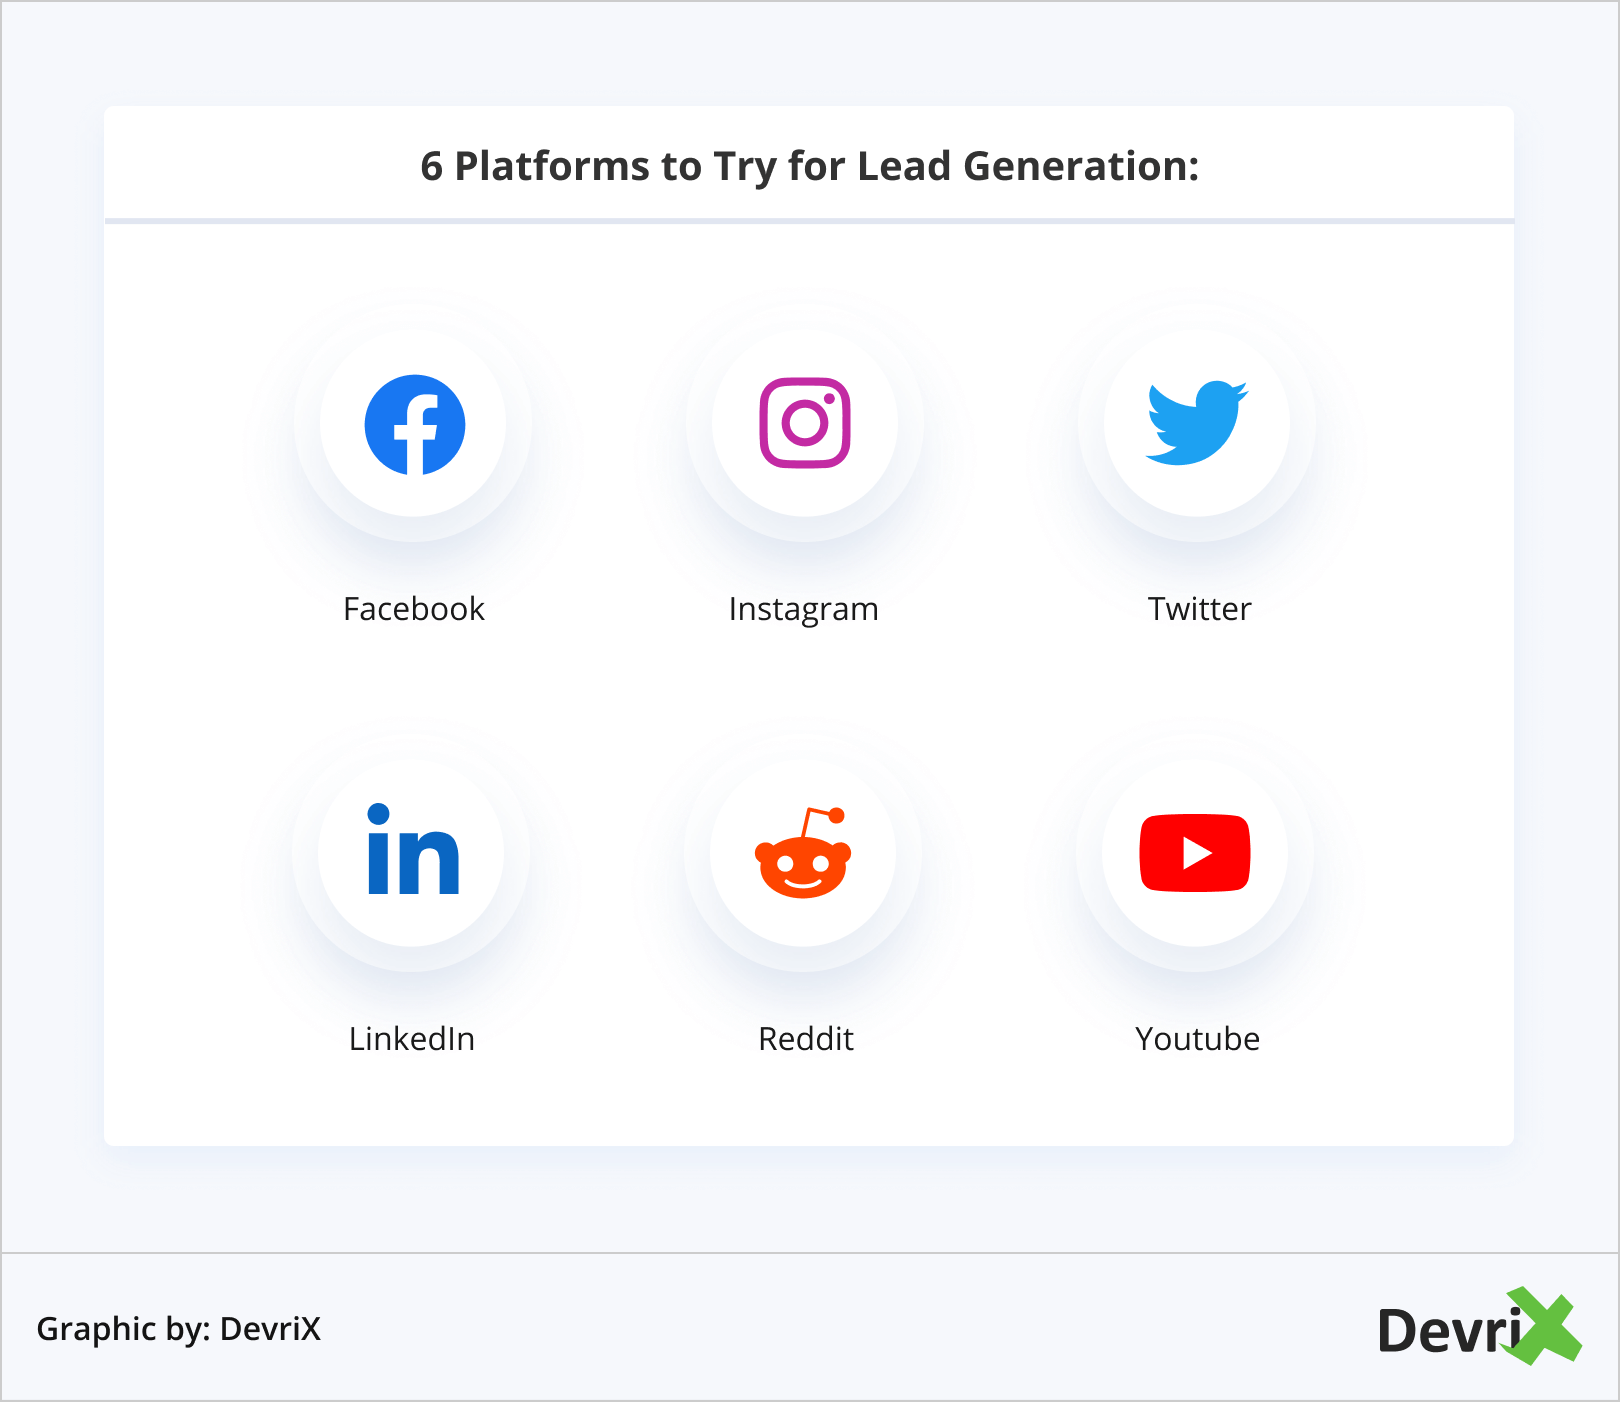The height and width of the screenshot is (1402, 1620).
Task: Click the footer separator line above the credit
Action: [x=809, y=1252]
